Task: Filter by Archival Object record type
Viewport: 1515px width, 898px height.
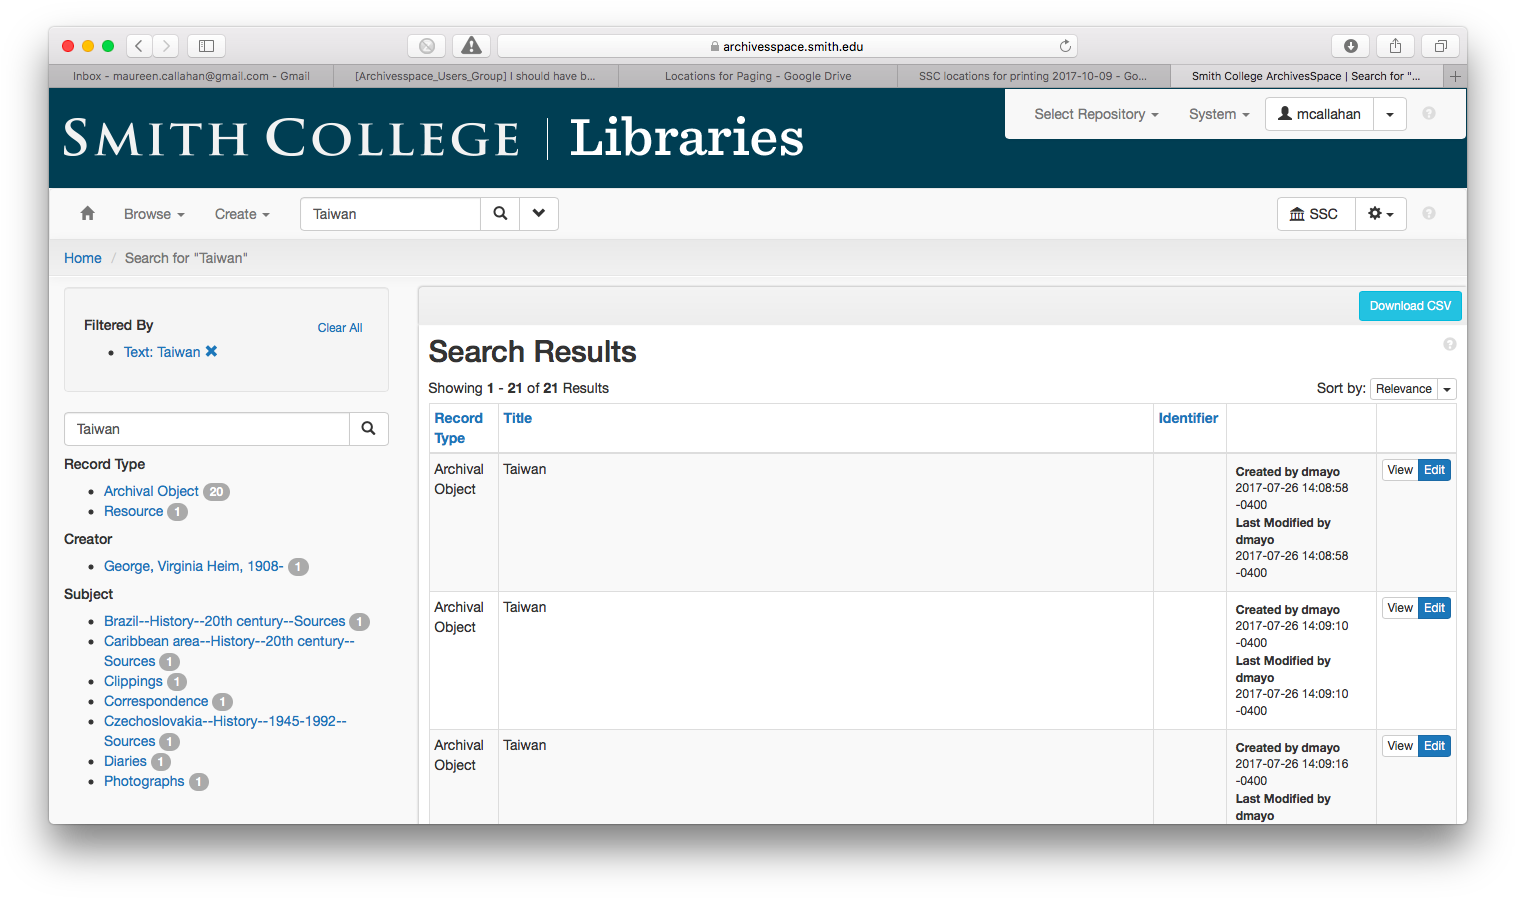Action: 151,491
